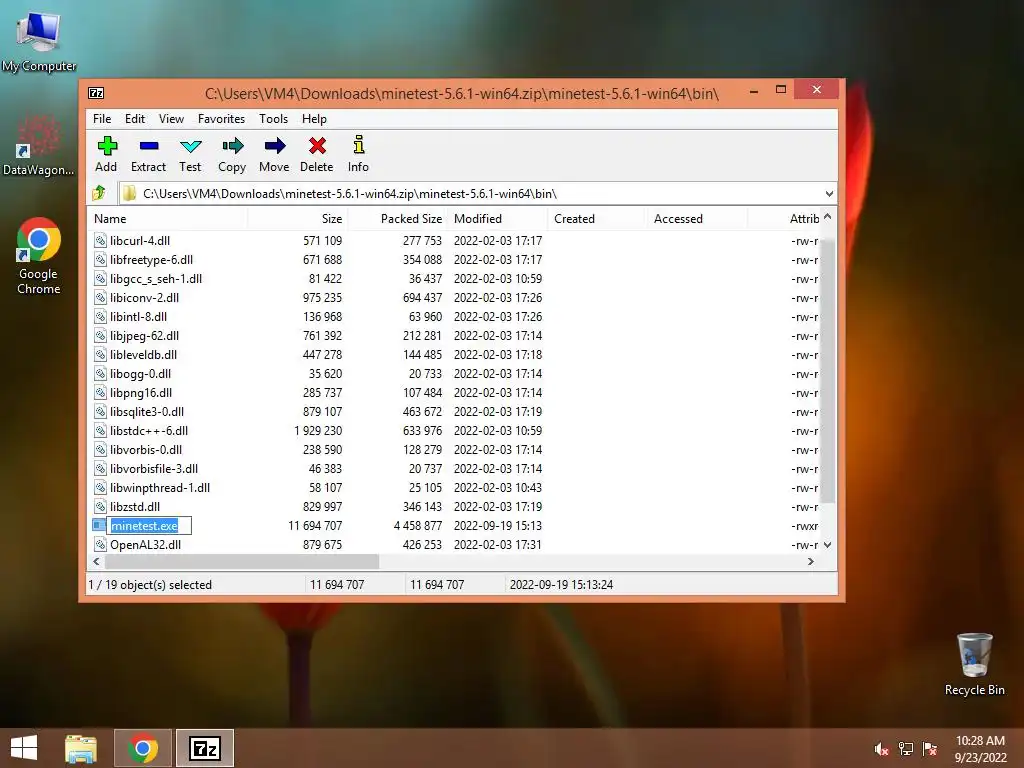The width and height of the screenshot is (1024, 768).
Task: Click file icon of OpenAL32.dll
Action: click(100, 544)
